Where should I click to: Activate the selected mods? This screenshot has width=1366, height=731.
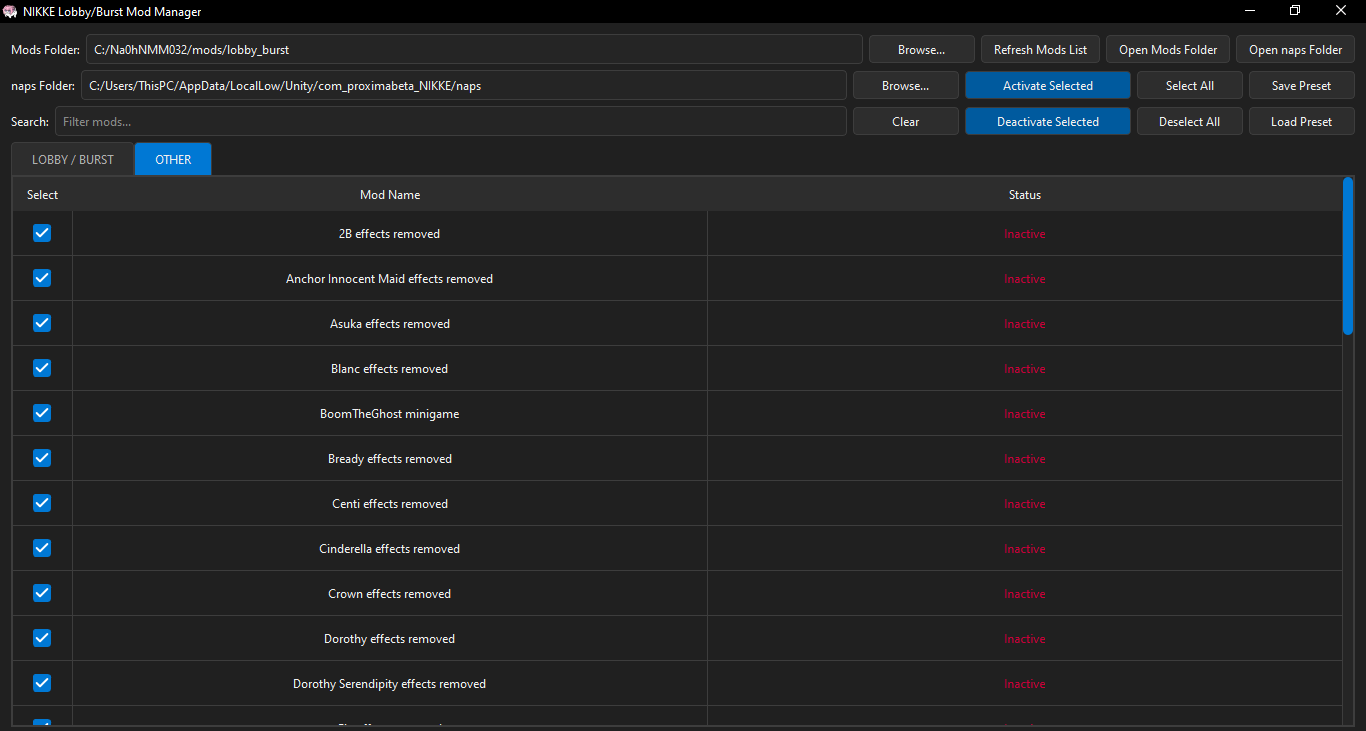pyautogui.click(x=1047, y=85)
